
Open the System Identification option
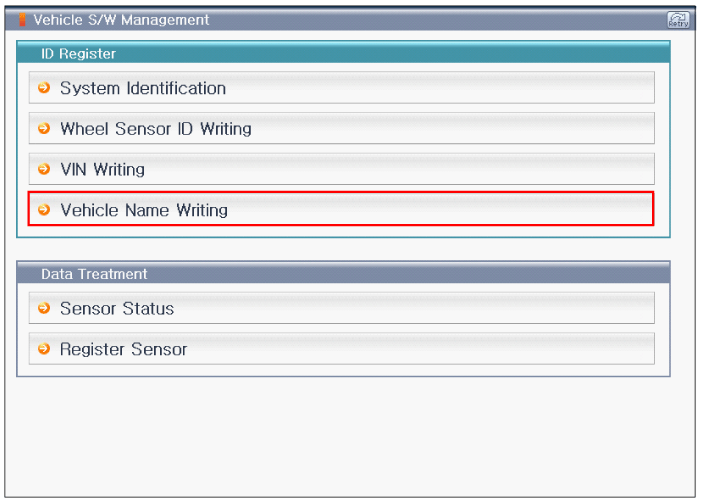(x=143, y=88)
